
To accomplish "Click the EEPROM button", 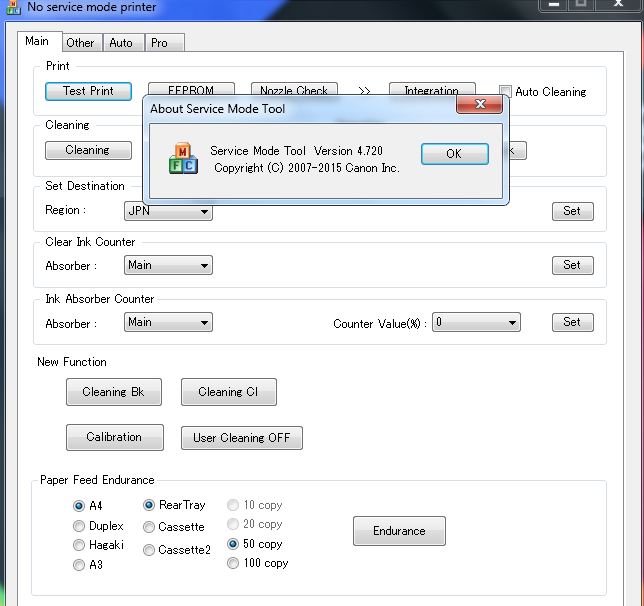I will 191,89.
